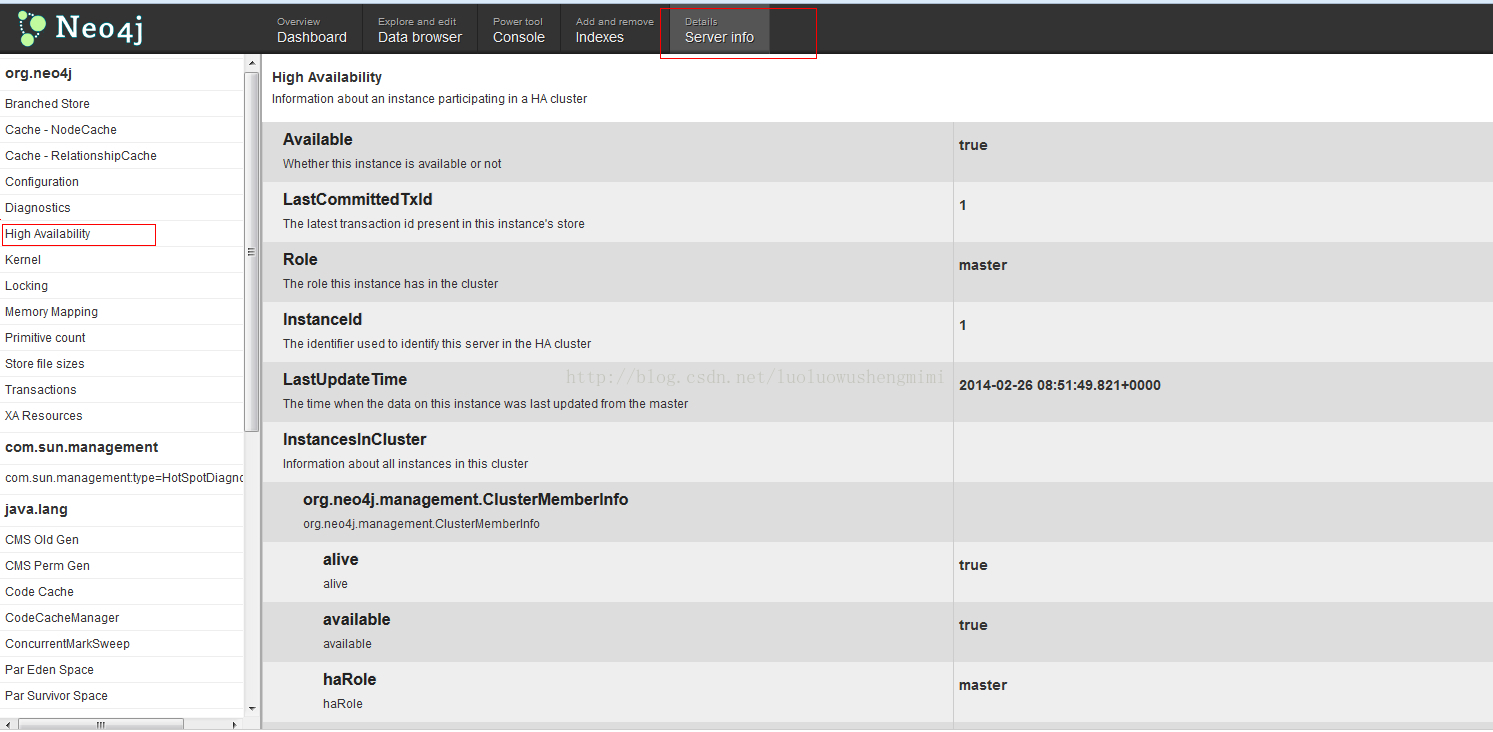This screenshot has width=1493, height=732.
Task: Open Primitive count in sidebar
Action: 45,338
